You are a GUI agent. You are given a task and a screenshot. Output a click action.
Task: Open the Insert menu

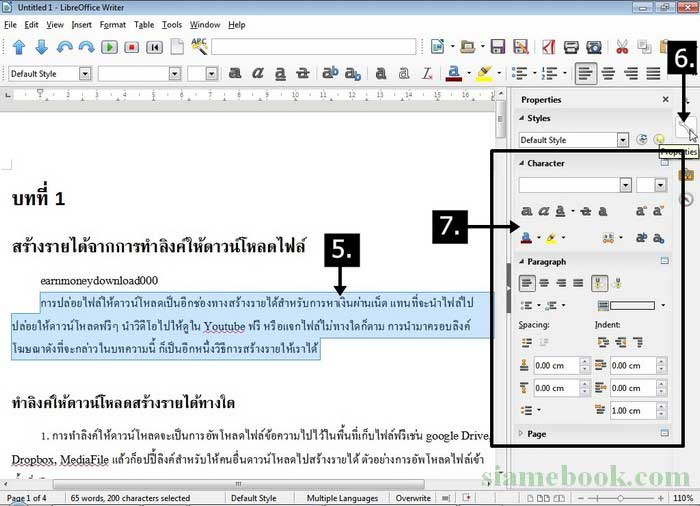81,25
